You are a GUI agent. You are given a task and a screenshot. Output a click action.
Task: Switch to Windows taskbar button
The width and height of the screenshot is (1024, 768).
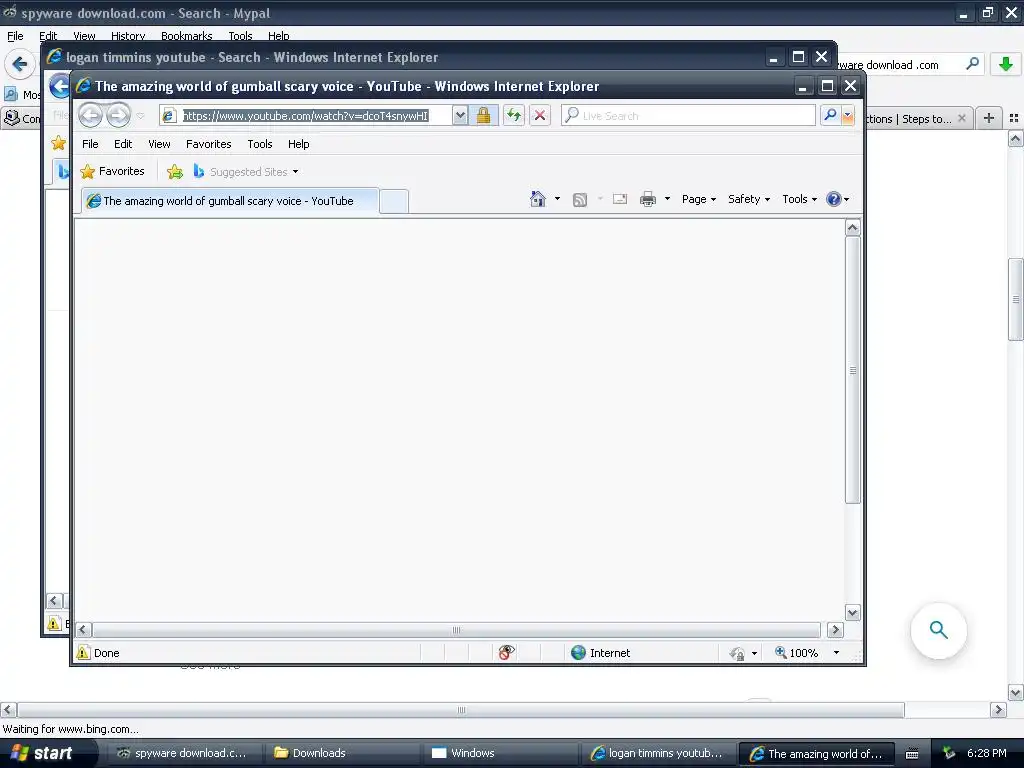click(x=500, y=753)
